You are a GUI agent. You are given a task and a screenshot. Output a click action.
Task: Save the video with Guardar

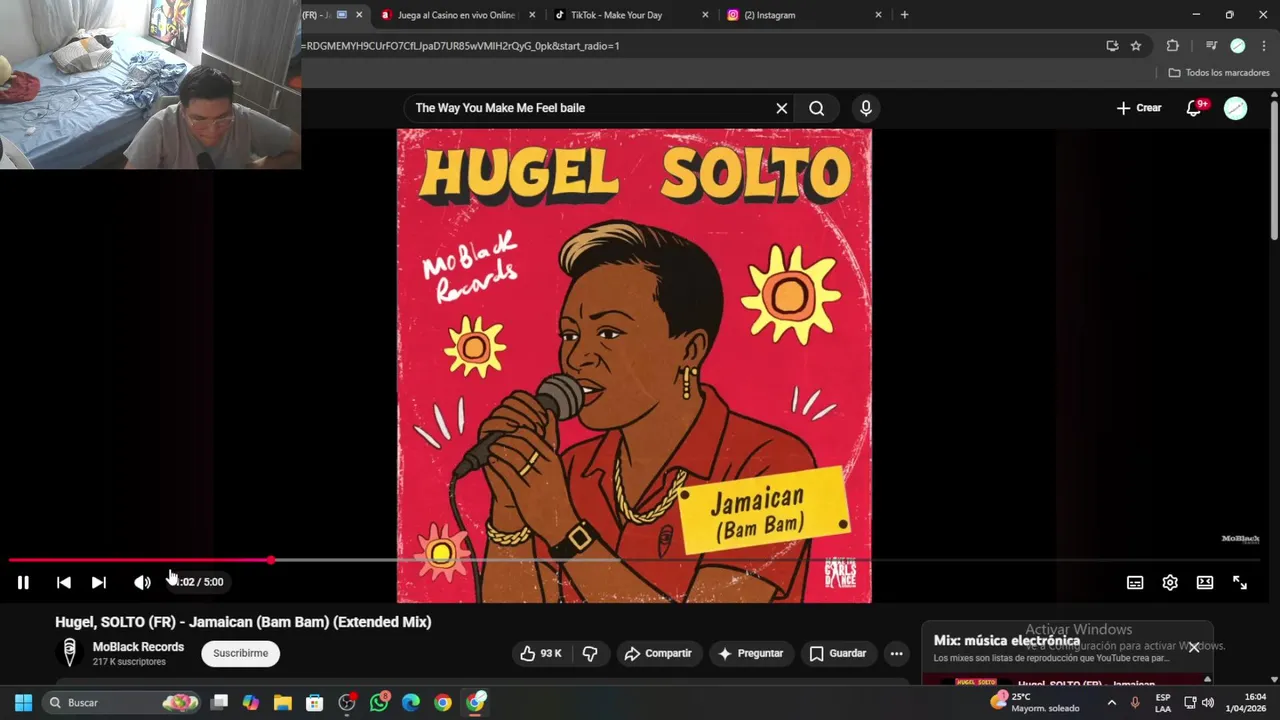pos(838,653)
